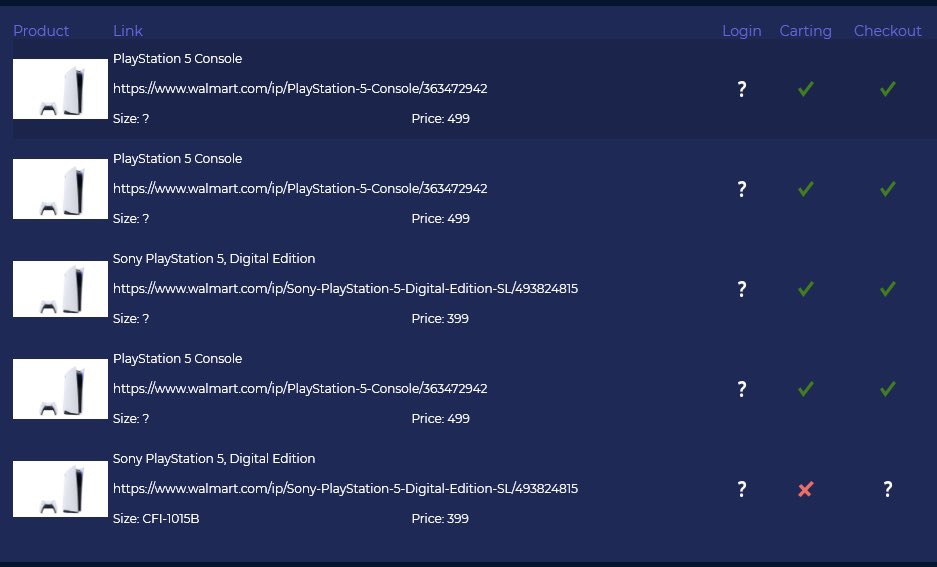Open the fourth row's PlayStation-5-Console Walmart link
The image size is (937, 567).
[x=300, y=389]
